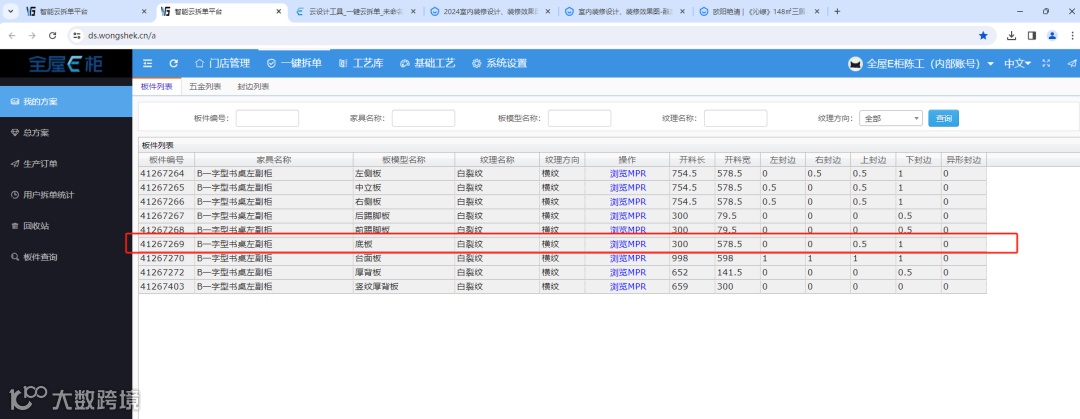The width and height of the screenshot is (1080, 419).
Task: Open 一键拆单 menu
Action: click(294, 63)
